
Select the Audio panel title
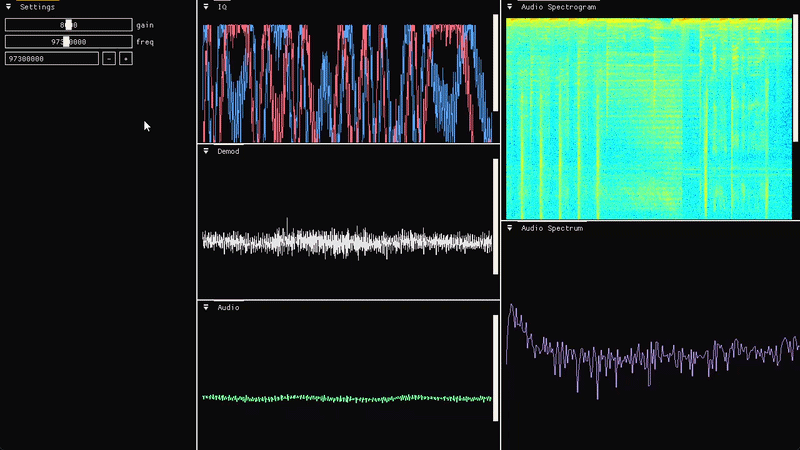tap(228, 308)
